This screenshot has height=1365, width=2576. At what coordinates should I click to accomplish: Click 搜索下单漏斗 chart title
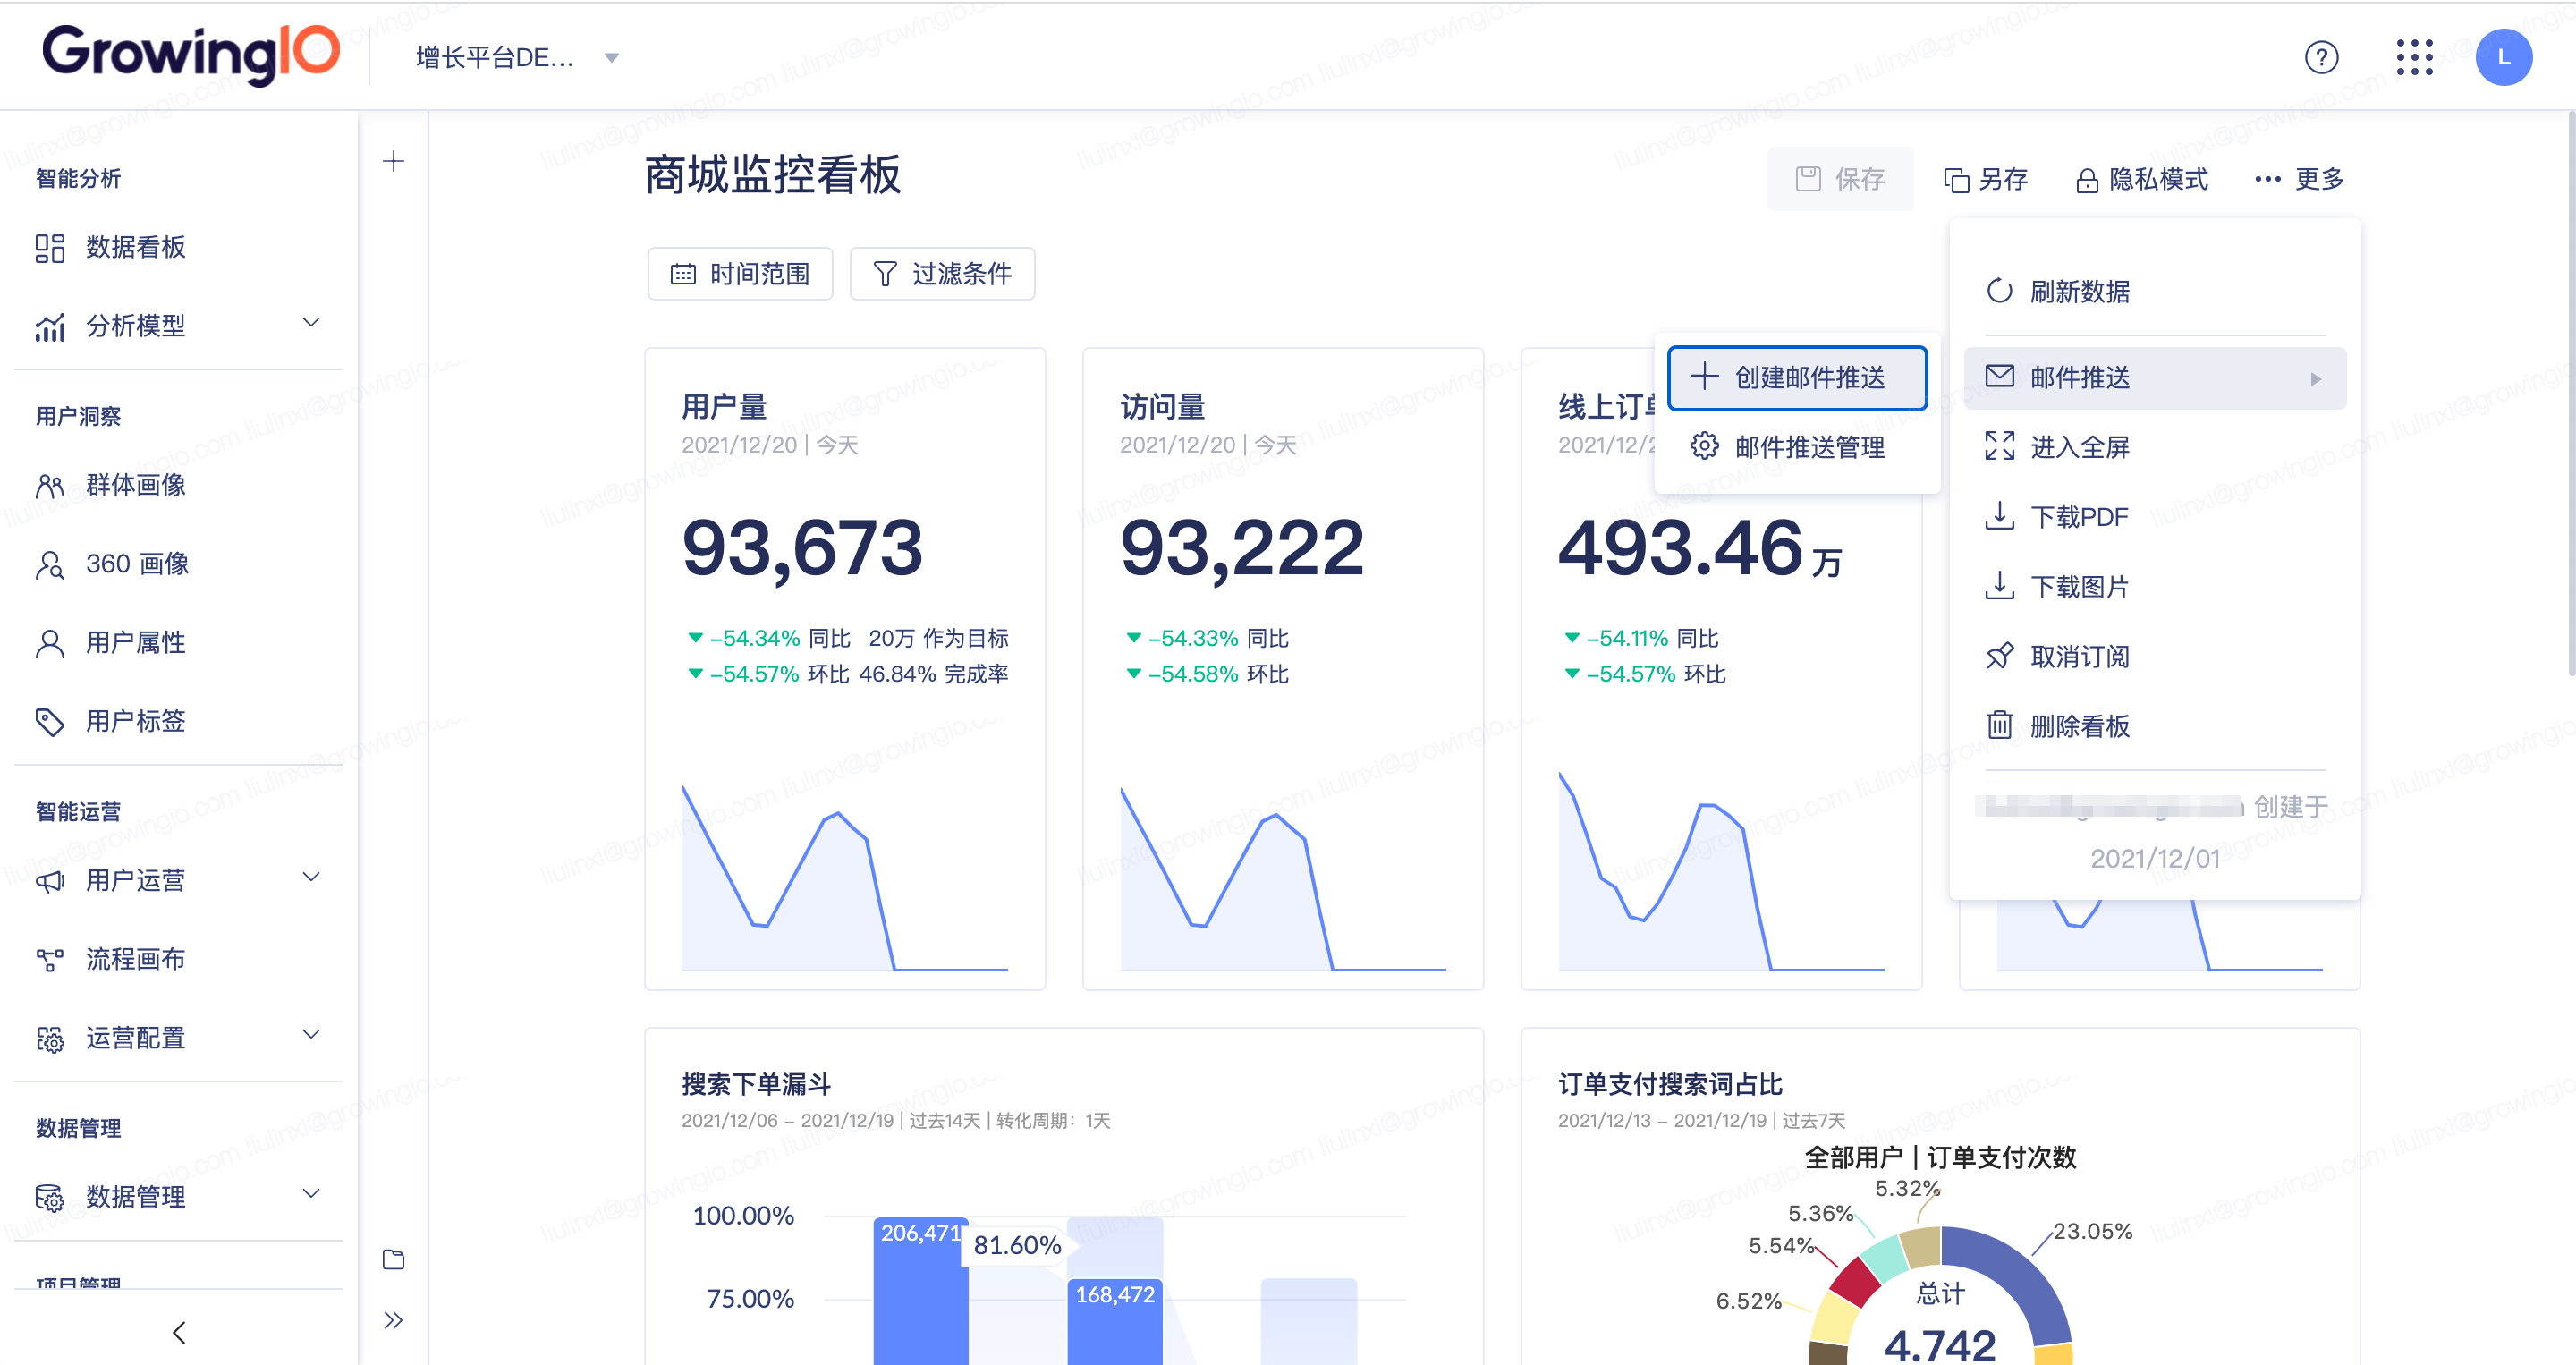coord(756,1084)
